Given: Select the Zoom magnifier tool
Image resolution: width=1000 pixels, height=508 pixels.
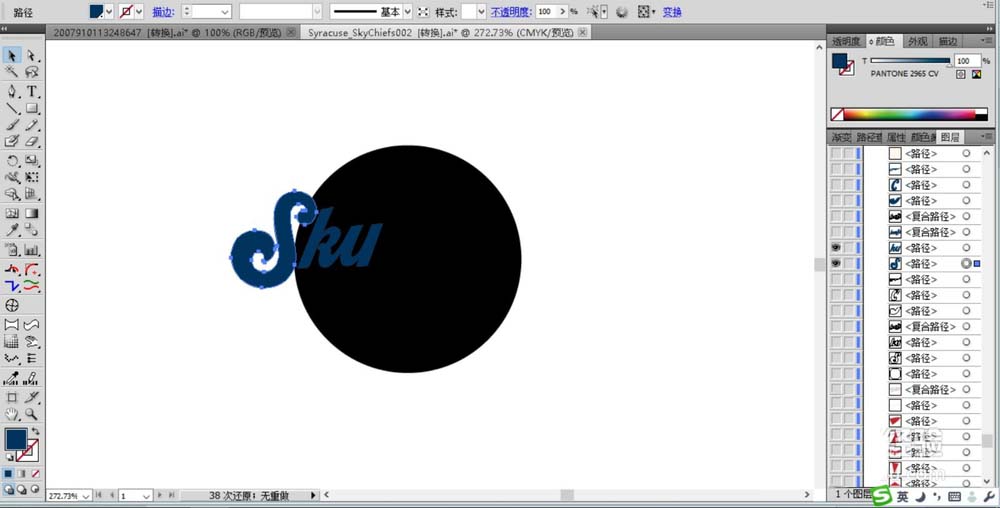Looking at the screenshot, I should [x=31, y=414].
